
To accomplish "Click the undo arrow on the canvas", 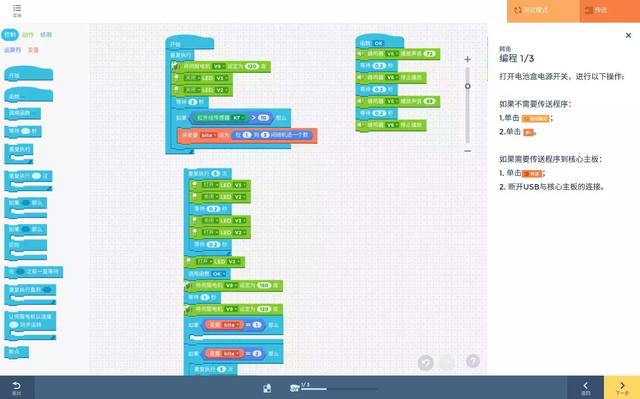I will coord(425,362).
